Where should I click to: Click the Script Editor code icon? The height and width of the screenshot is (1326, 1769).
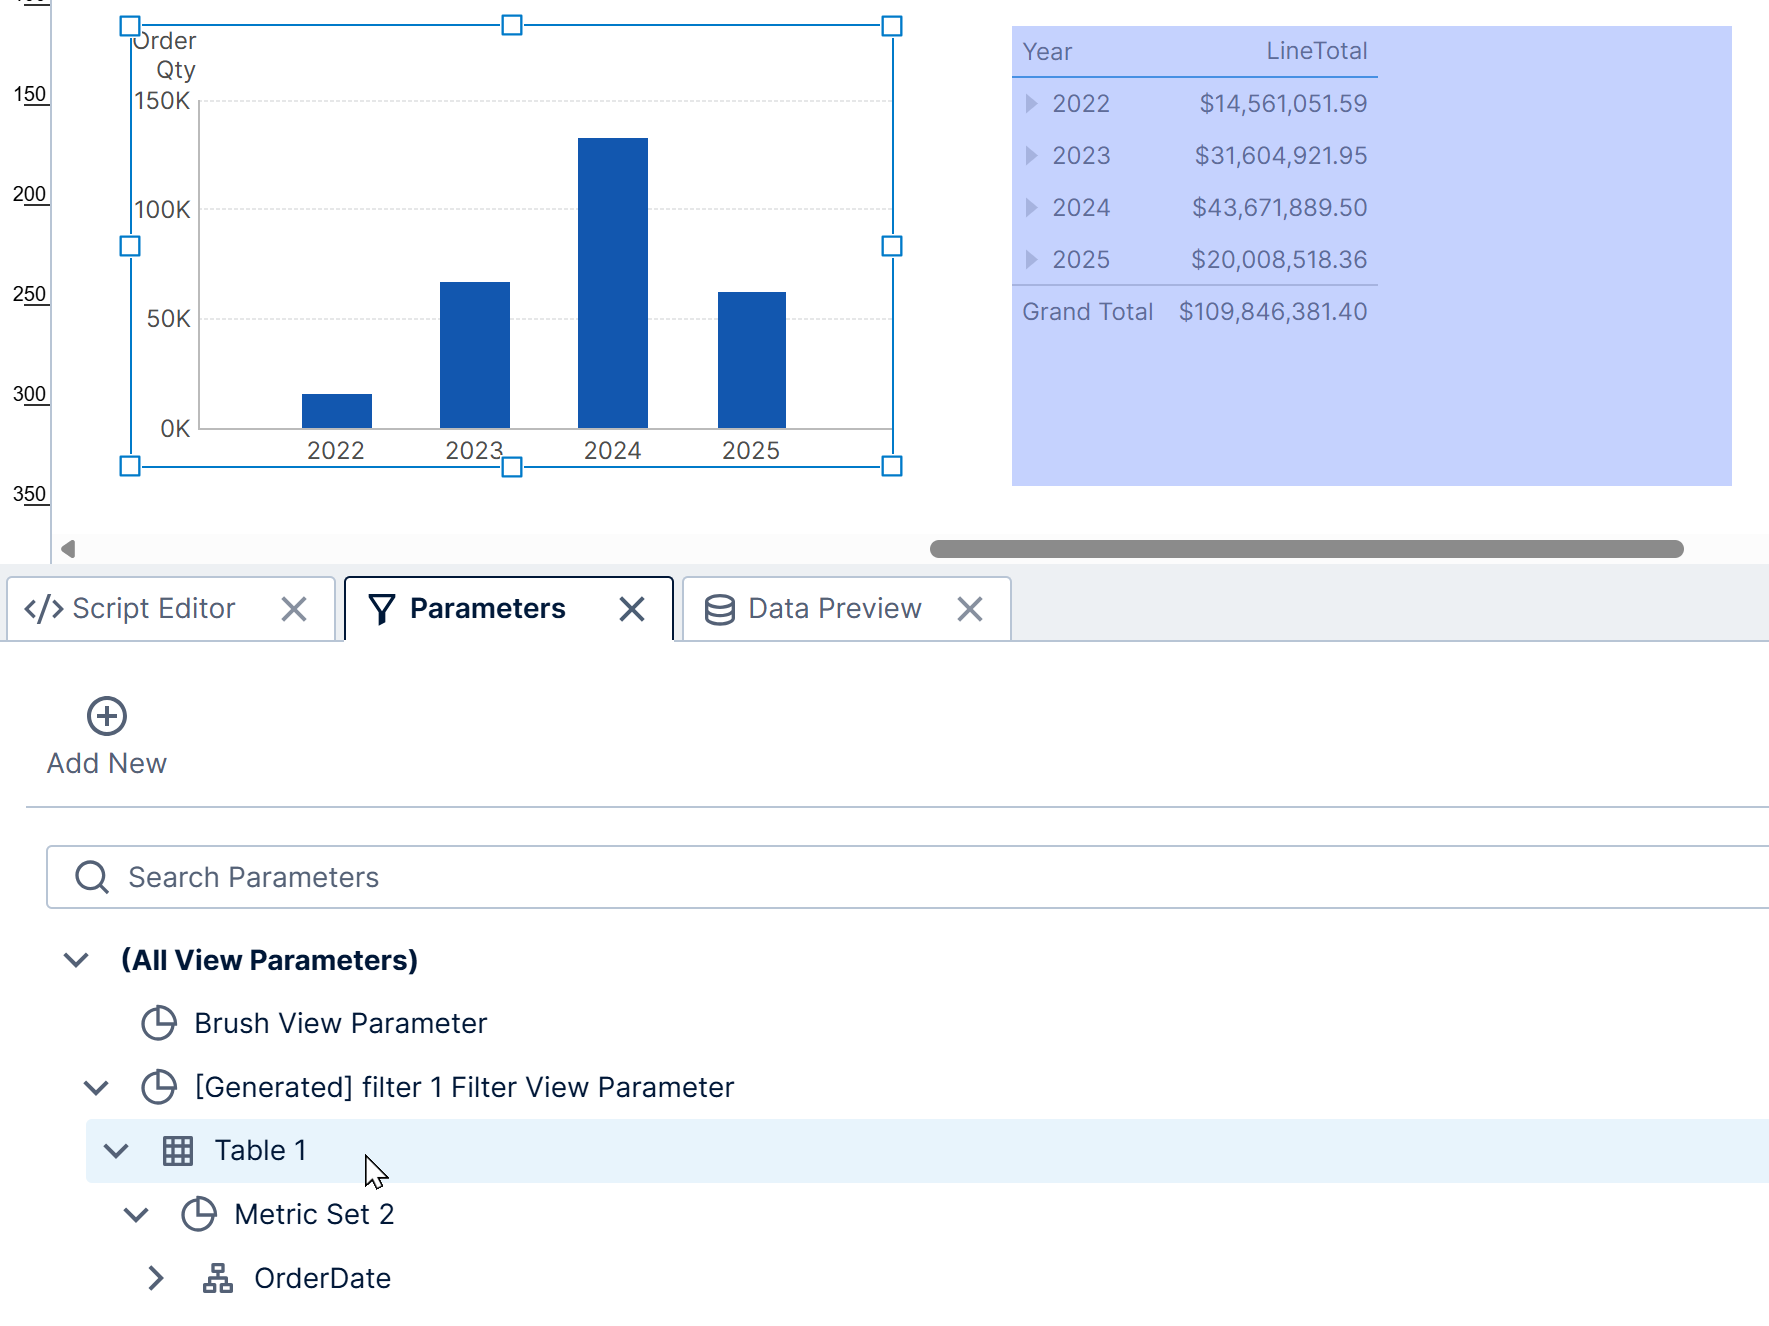pos(44,609)
